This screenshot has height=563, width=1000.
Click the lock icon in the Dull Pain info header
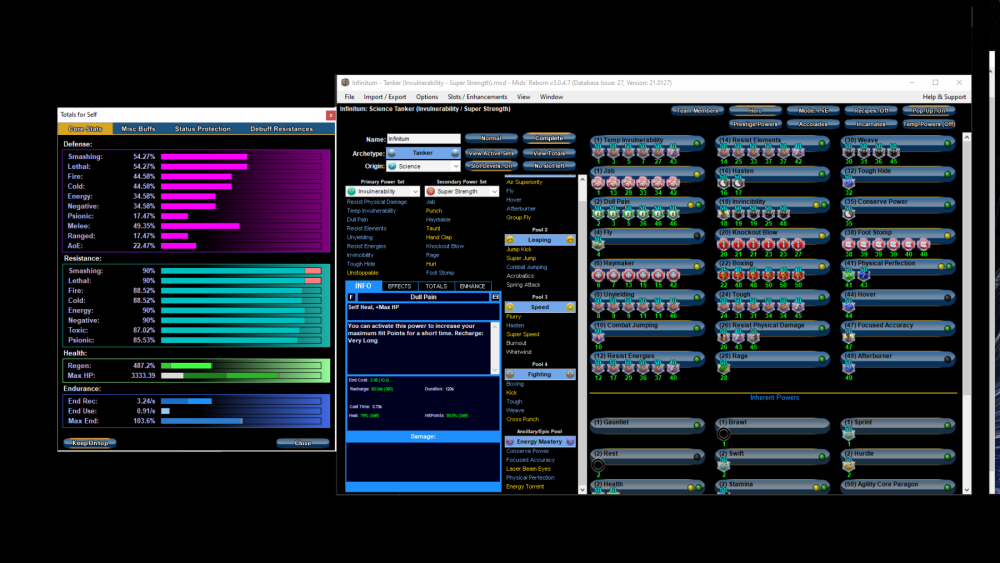[x=496, y=297]
